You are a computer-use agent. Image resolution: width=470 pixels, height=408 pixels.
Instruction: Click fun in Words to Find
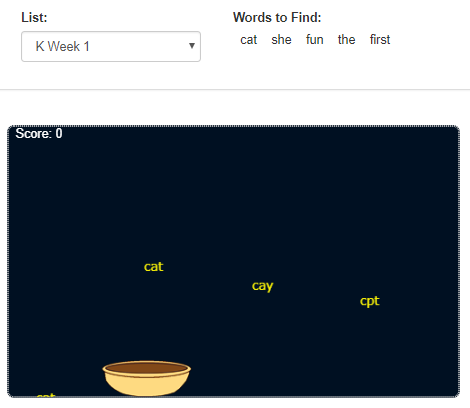tap(315, 40)
